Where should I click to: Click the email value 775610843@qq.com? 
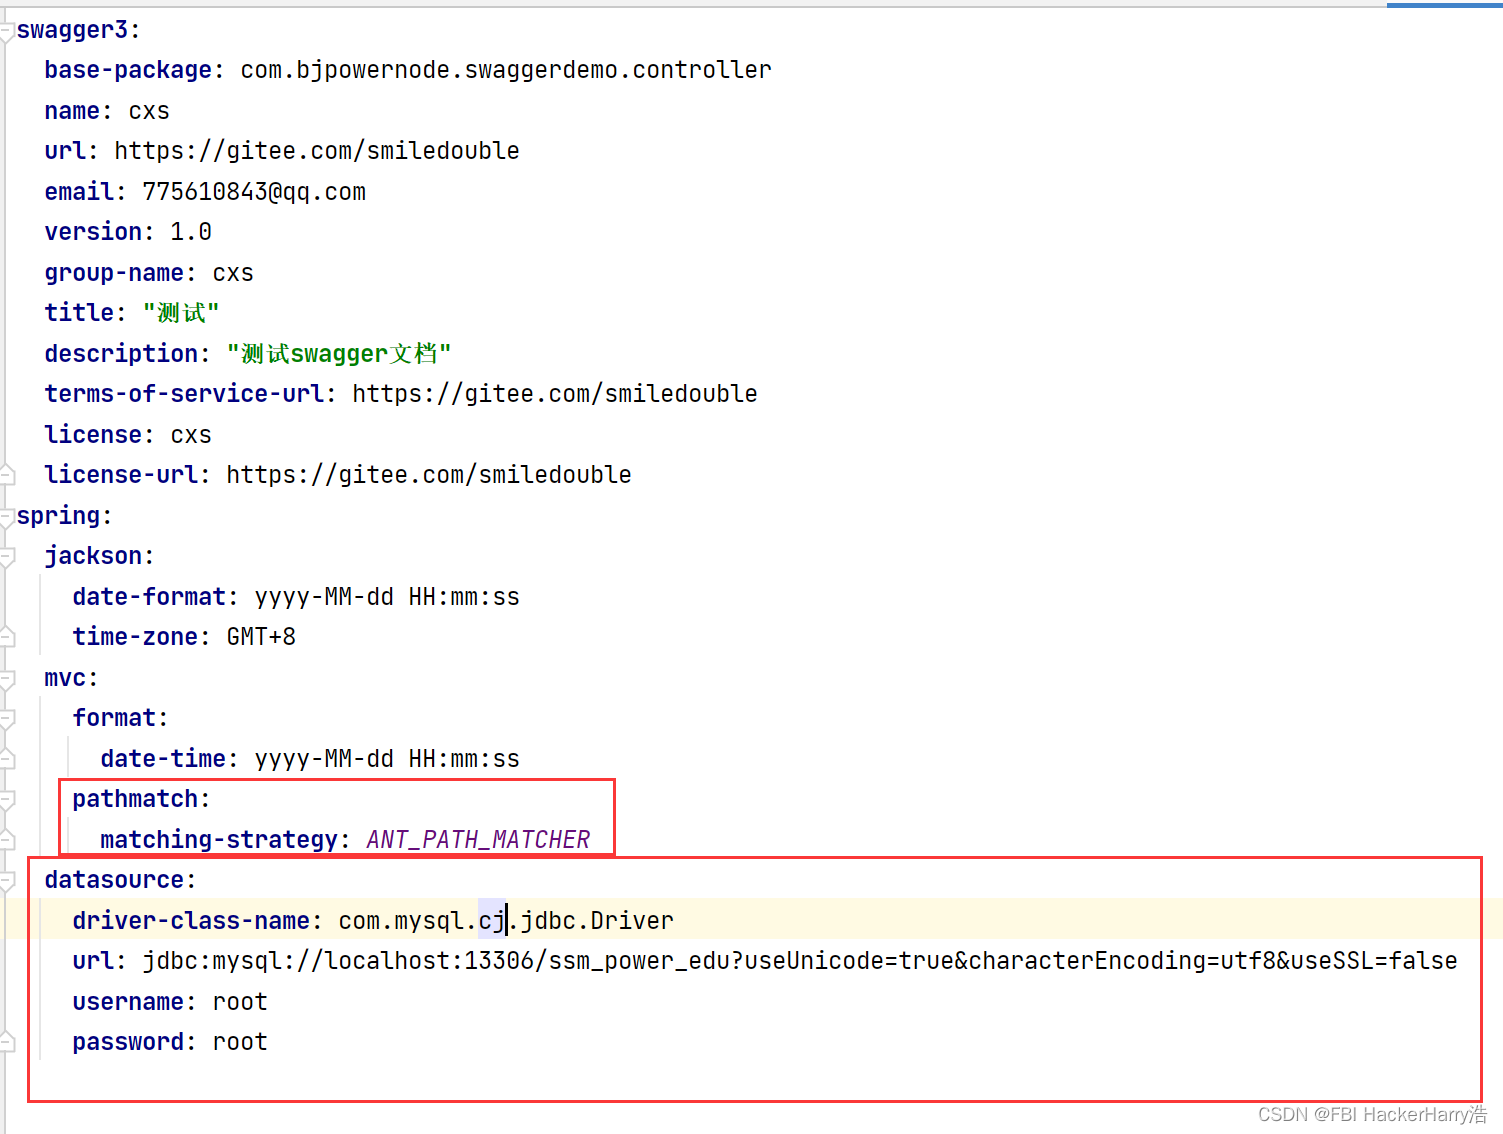(254, 192)
